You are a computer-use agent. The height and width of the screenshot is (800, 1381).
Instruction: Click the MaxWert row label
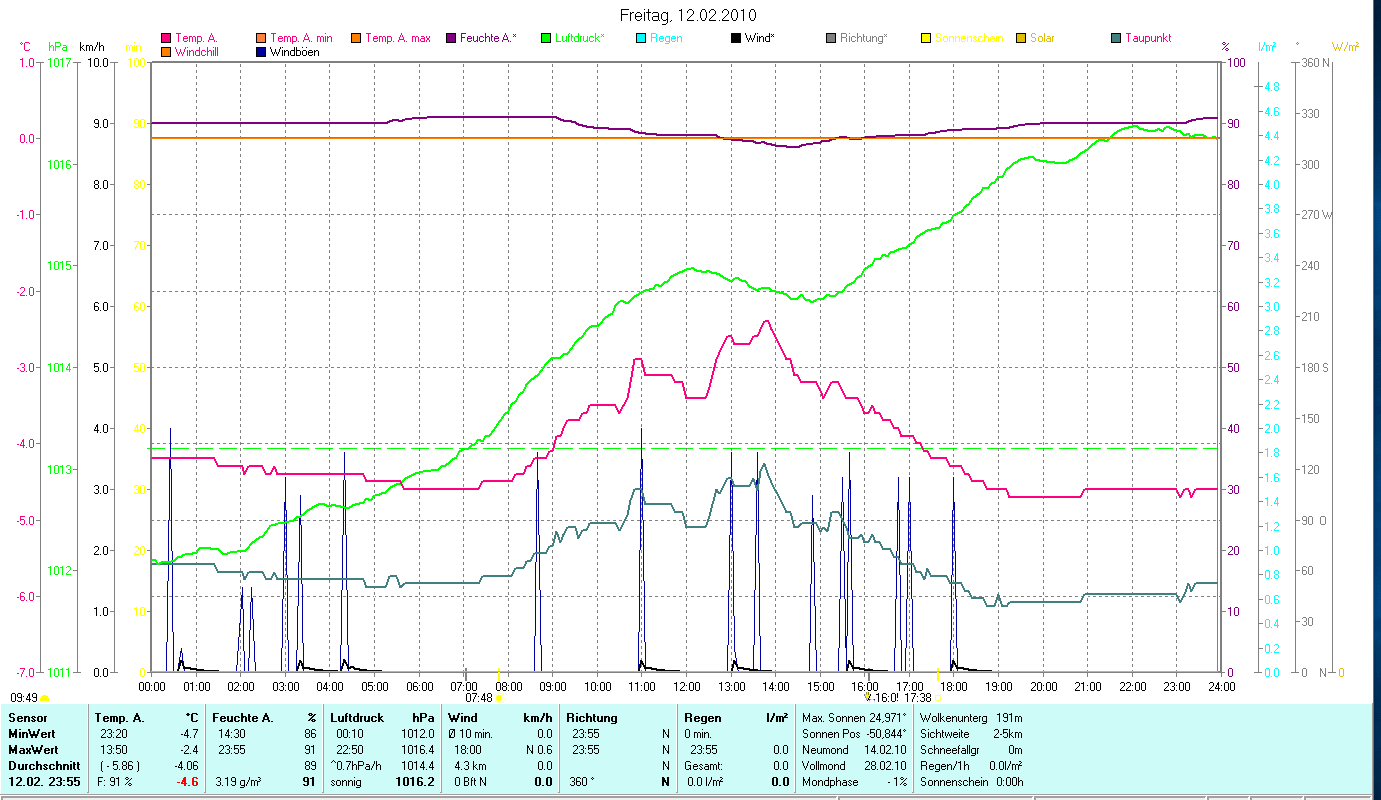click(x=33, y=749)
